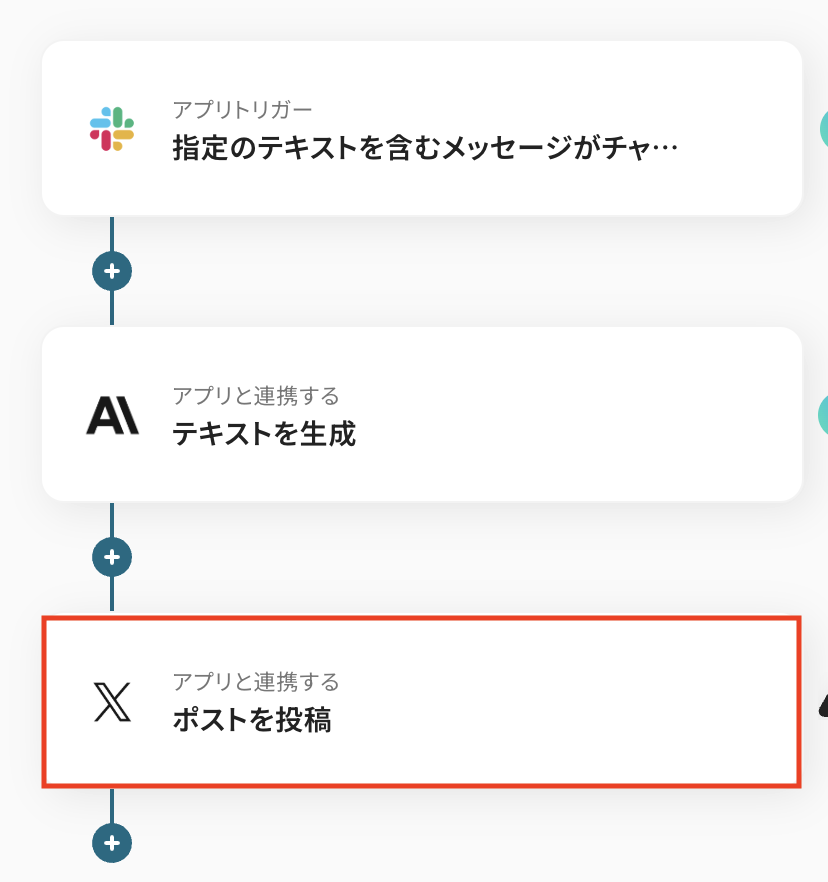This screenshot has width=828, height=882.
Task: Click connector line below the テキストを生成 card
Action: pos(112,520)
